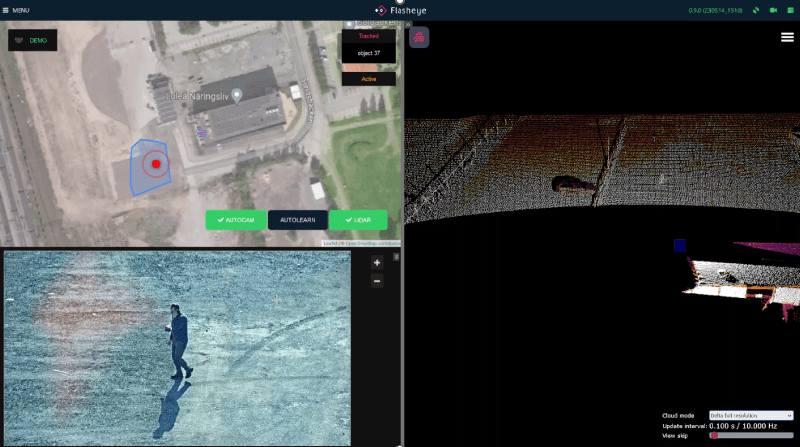Screen dimensions: 800x447
Task: Click the red tracked object marker on map
Action: (x=156, y=163)
